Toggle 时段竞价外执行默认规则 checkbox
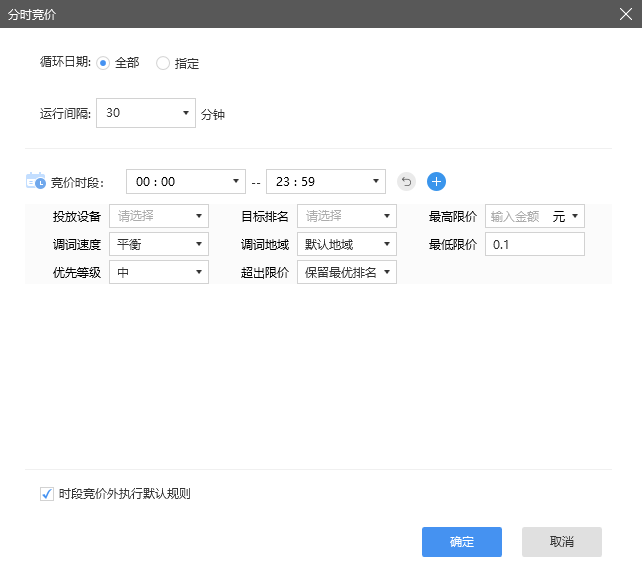The height and width of the screenshot is (577, 642). pyautogui.click(x=47, y=493)
